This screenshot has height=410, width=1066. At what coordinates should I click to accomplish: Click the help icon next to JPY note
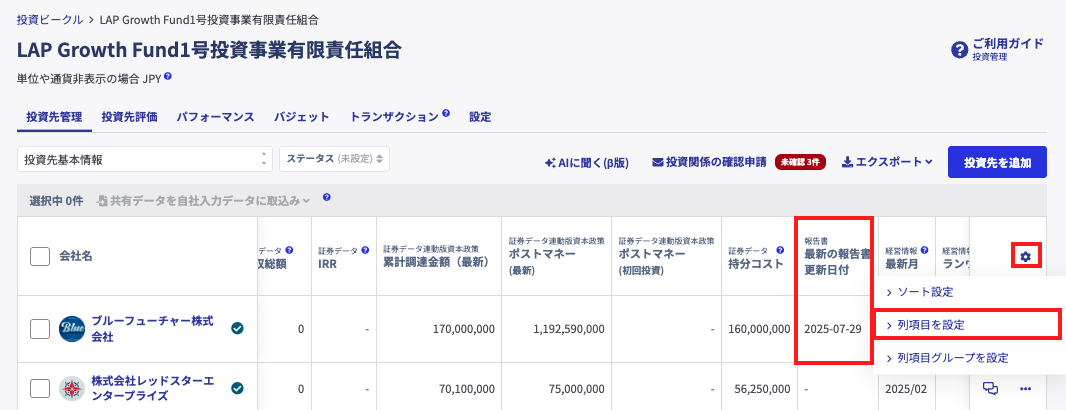[x=168, y=75]
